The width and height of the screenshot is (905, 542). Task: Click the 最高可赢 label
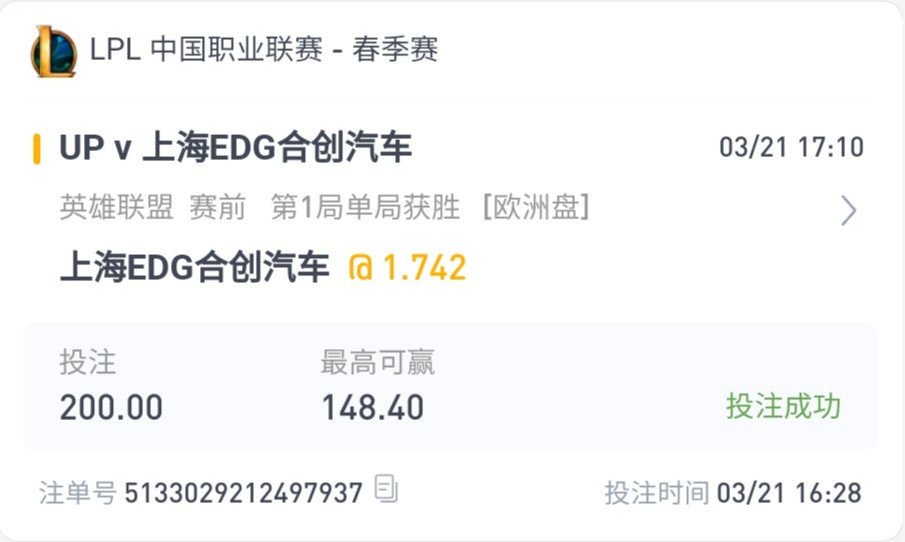point(377,362)
